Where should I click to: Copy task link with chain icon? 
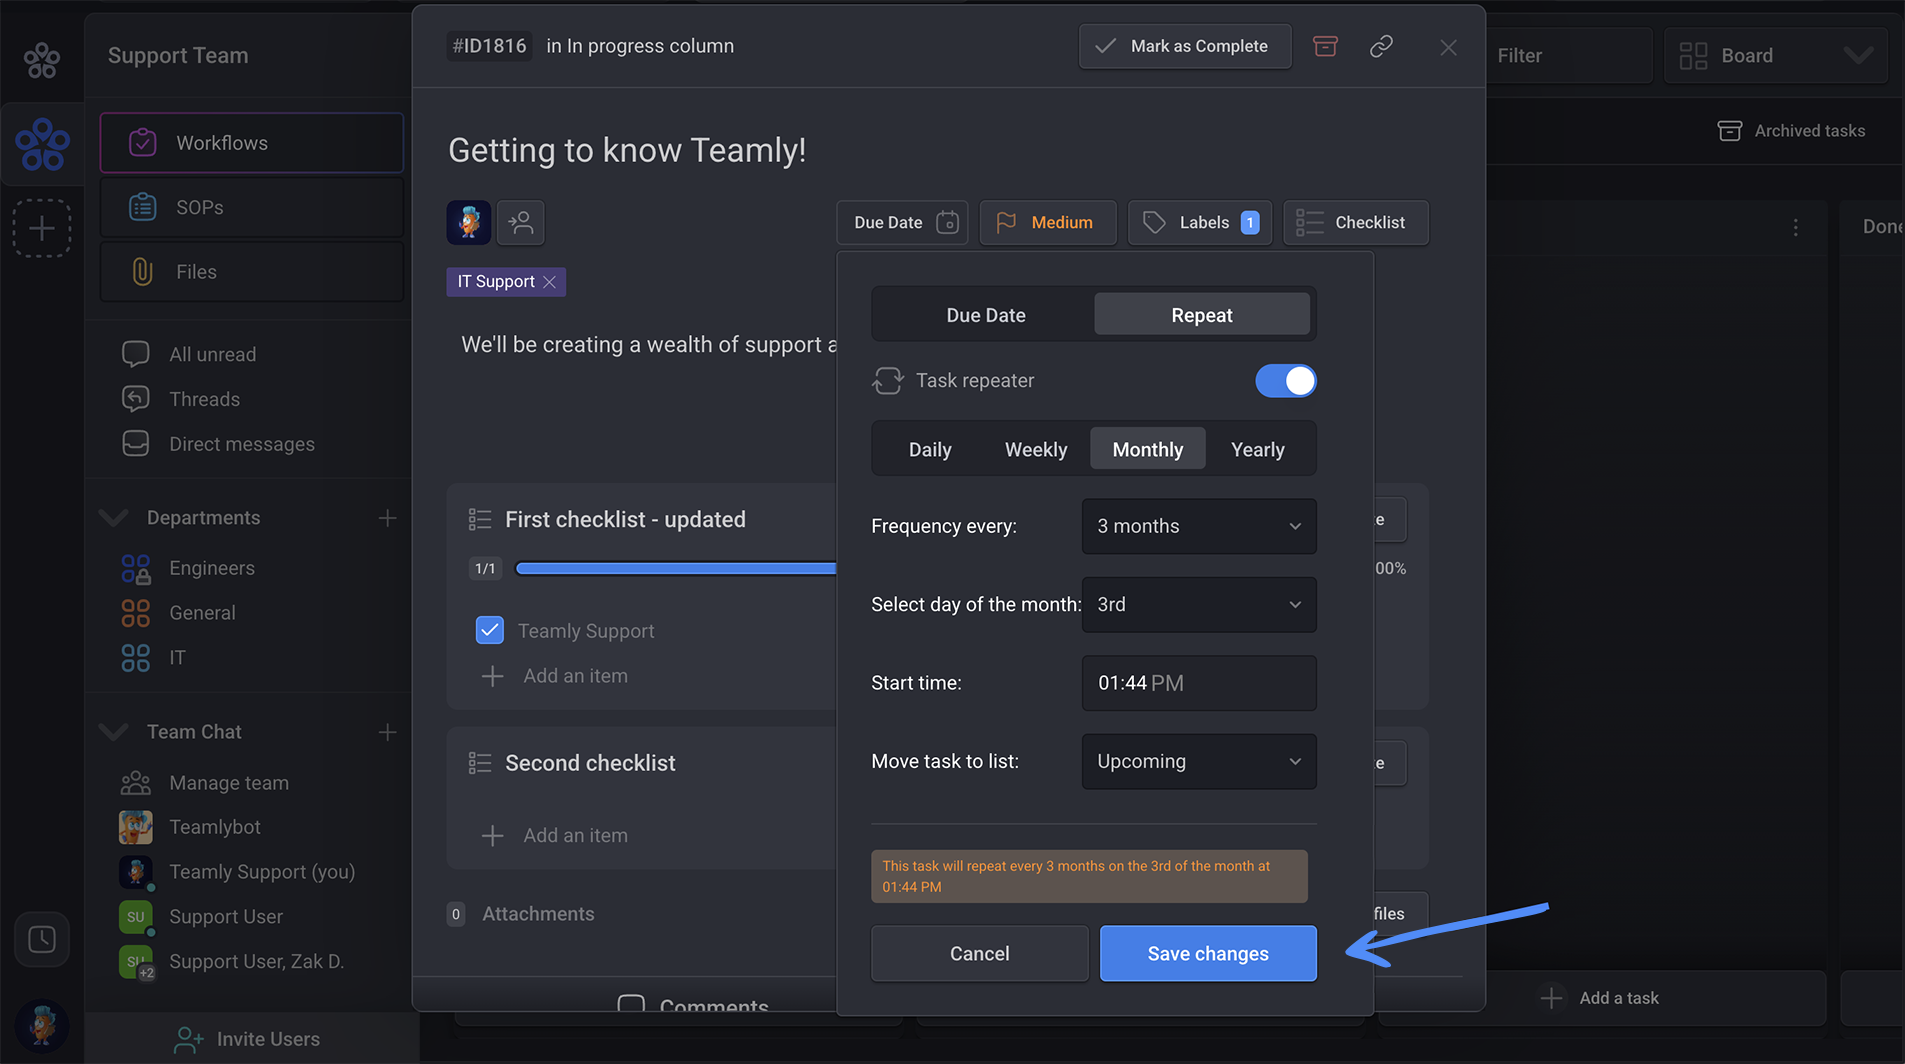pos(1381,46)
